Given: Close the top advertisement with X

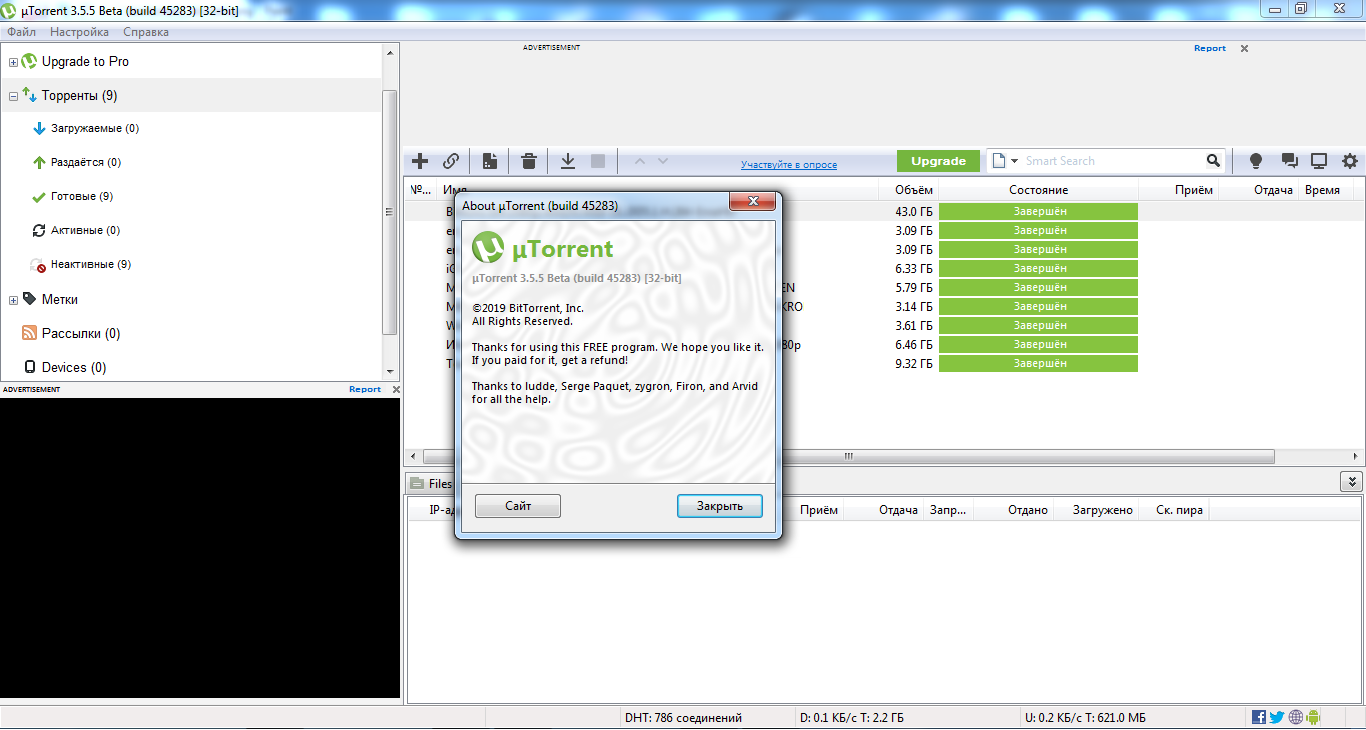Looking at the screenshot, I should pos(1245,48).
